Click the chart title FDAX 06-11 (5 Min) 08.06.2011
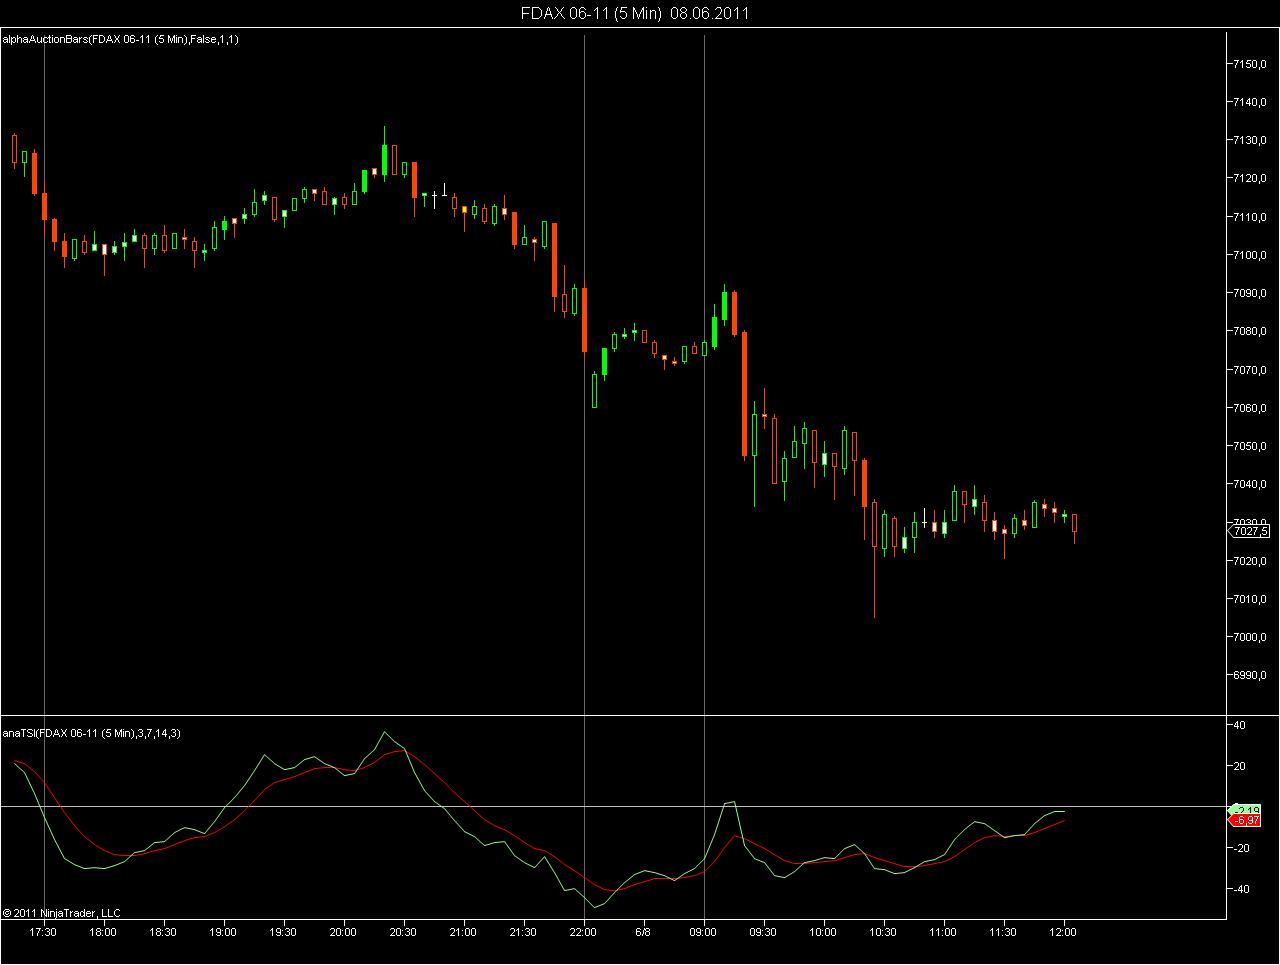The image size is (1280, 965). [635, 13]
